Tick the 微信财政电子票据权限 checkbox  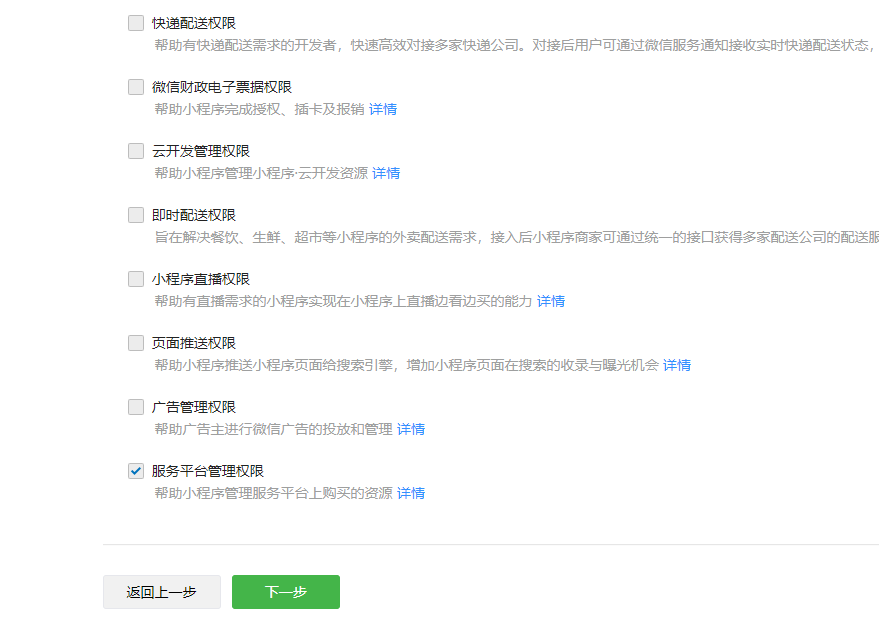coord(136,87)
